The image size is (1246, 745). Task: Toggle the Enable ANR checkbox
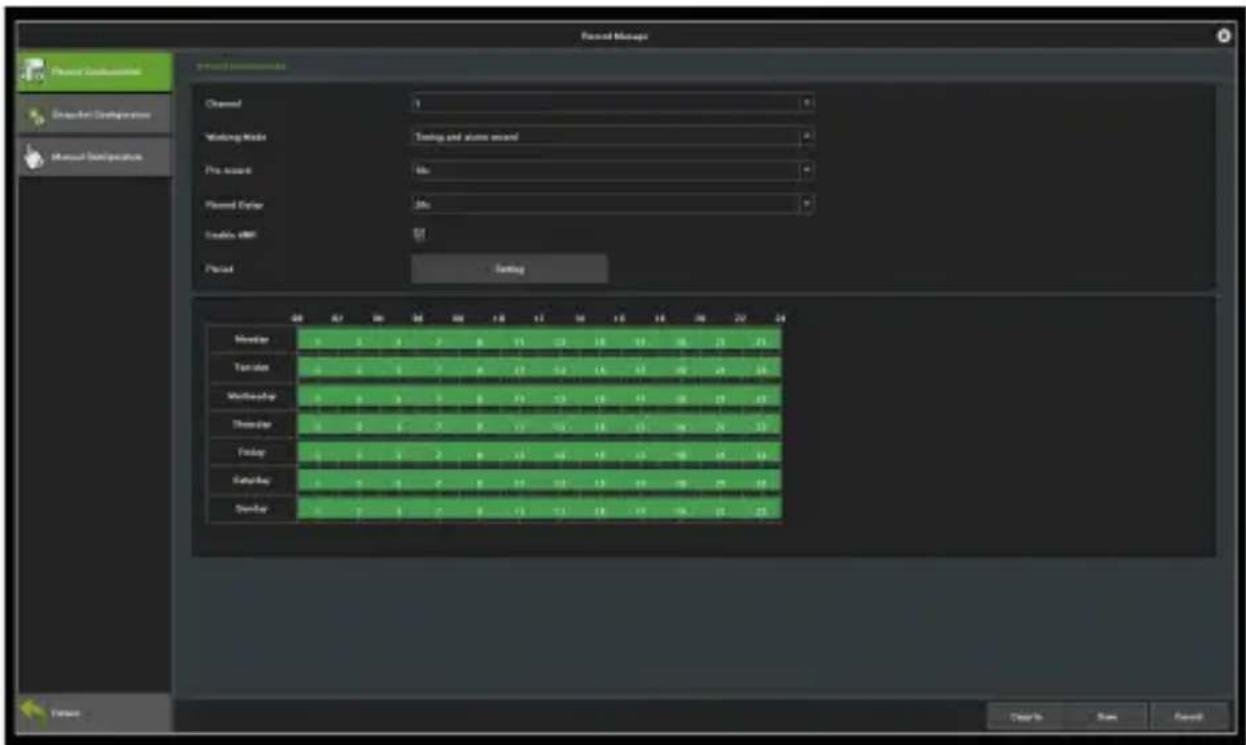point(419,234)
